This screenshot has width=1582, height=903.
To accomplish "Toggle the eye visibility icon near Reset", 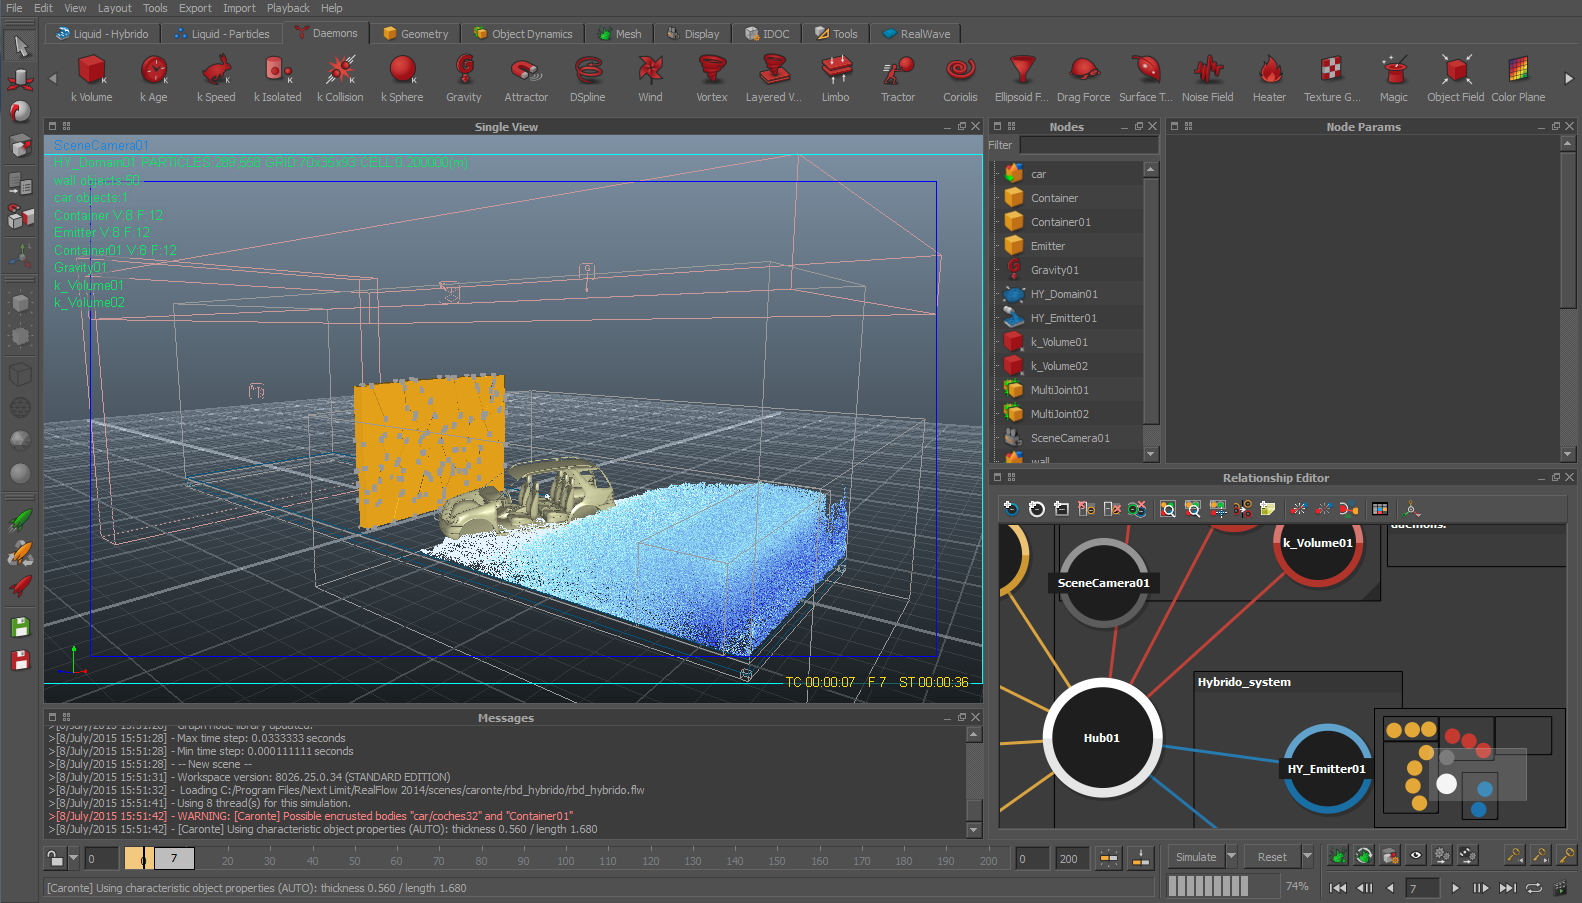I will click(x=1415, y=856).
